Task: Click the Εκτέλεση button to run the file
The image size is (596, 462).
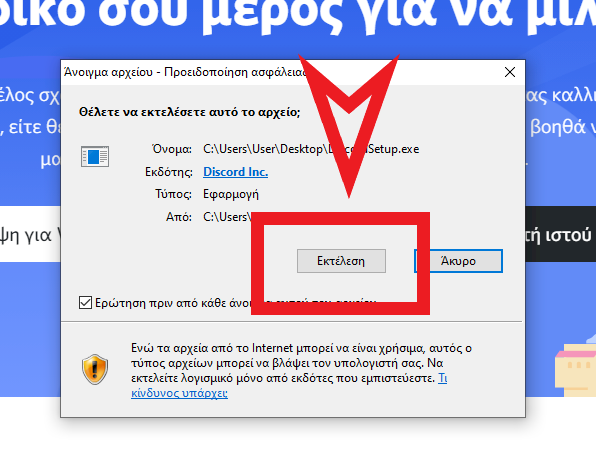Action: (341, 261)
